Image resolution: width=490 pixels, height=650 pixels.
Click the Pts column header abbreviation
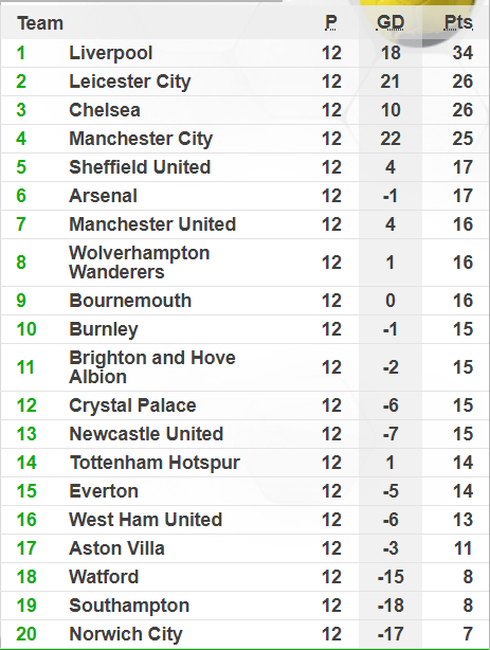(x=458, y=22)
